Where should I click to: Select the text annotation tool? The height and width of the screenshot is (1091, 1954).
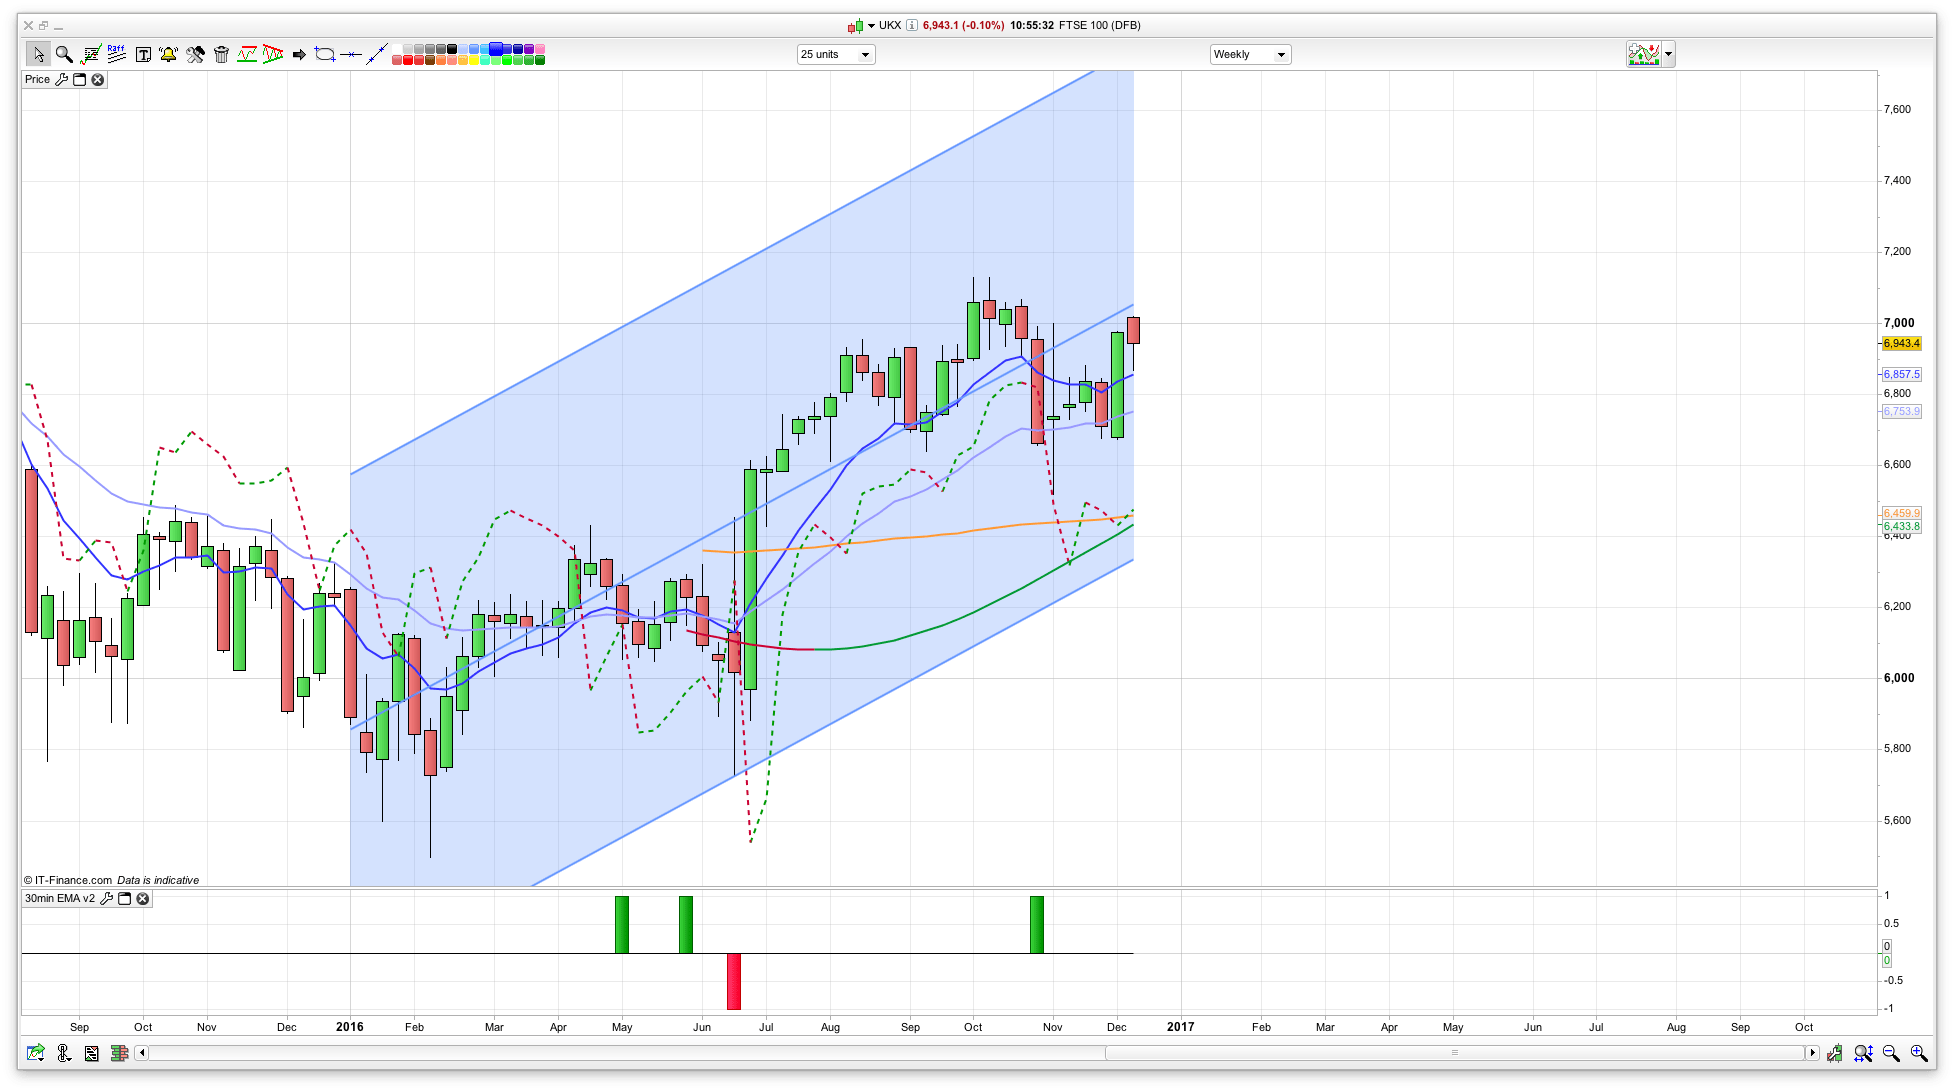pyautogui.click(x=143, y=55)
